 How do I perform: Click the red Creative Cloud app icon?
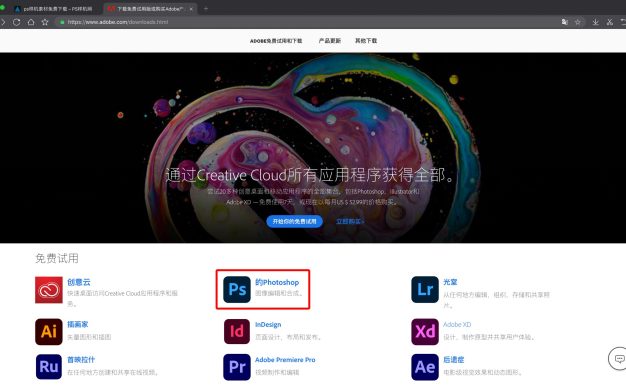pyautogui.click(x=49, y=290)
